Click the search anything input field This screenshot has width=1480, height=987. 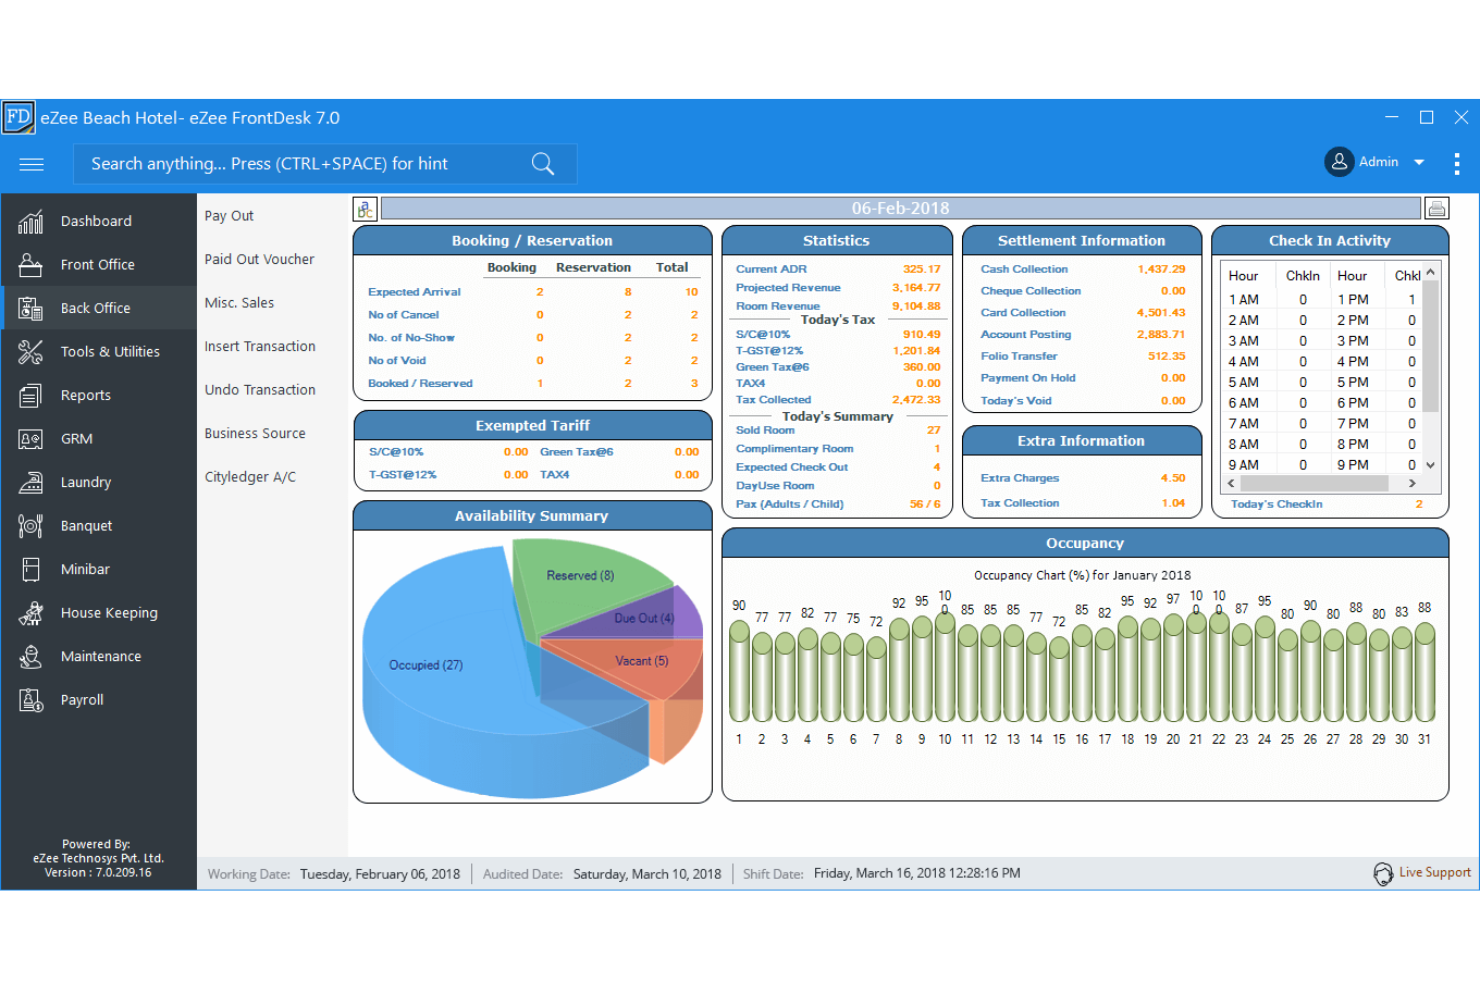click(x=325, y=164)
